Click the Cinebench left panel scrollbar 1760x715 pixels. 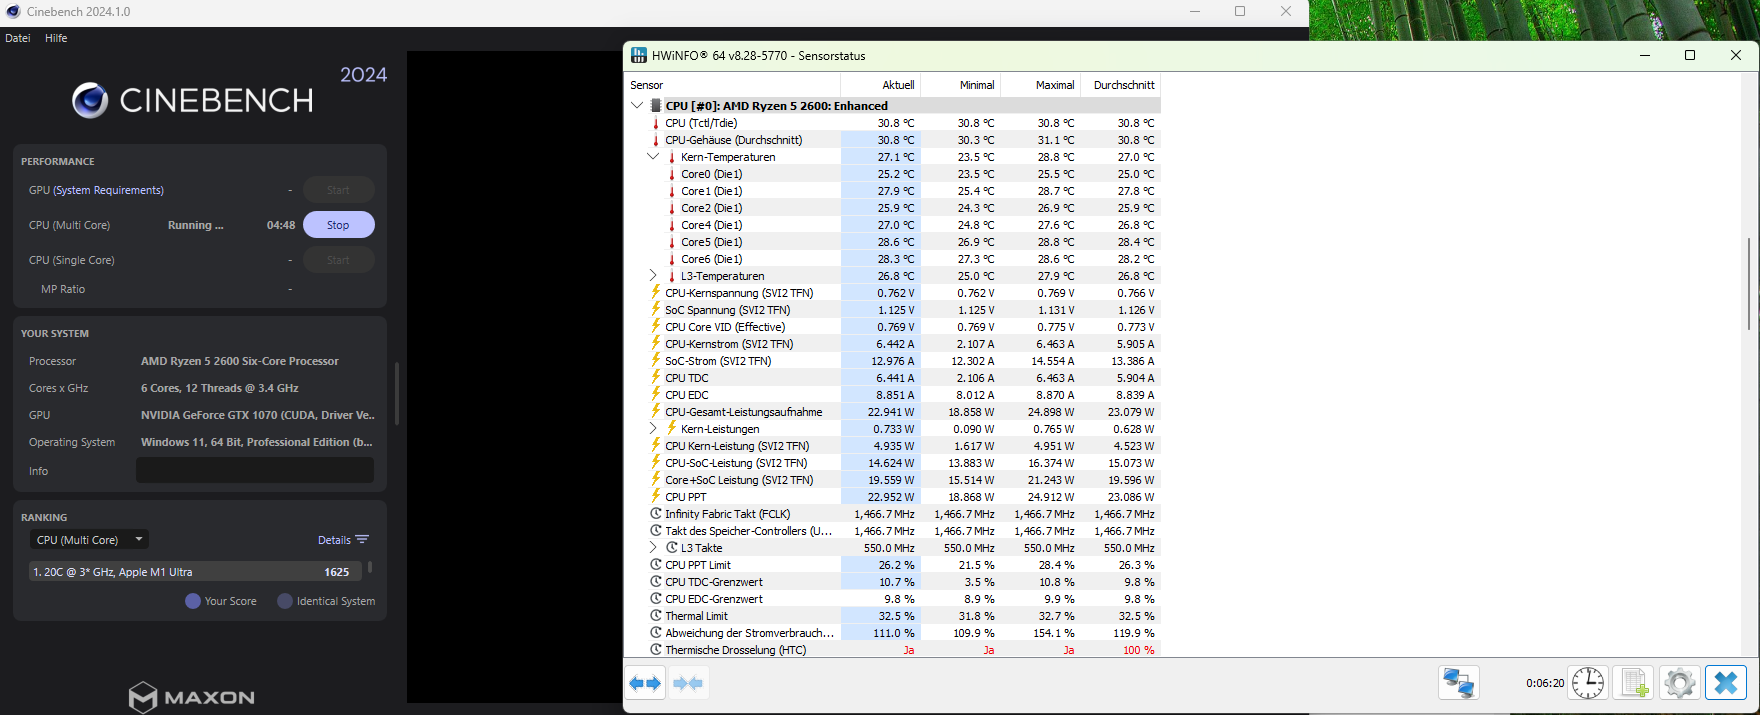pos(397,392)
